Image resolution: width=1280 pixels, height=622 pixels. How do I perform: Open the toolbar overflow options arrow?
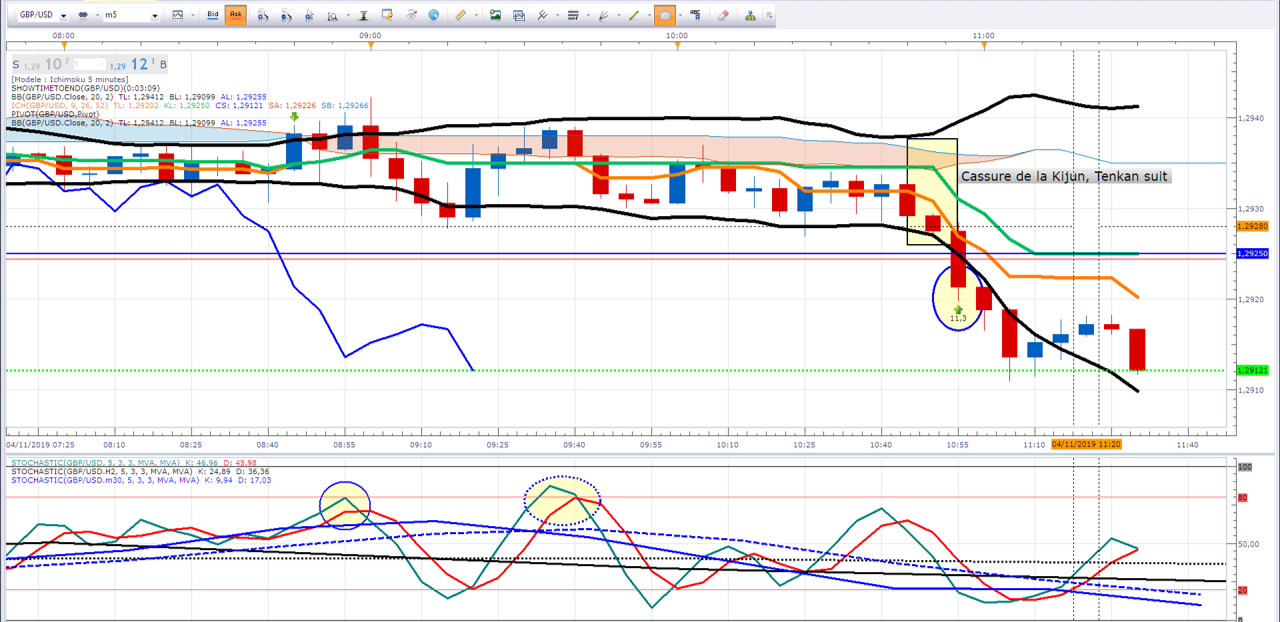pyautogui.click(x=769, y=16)
